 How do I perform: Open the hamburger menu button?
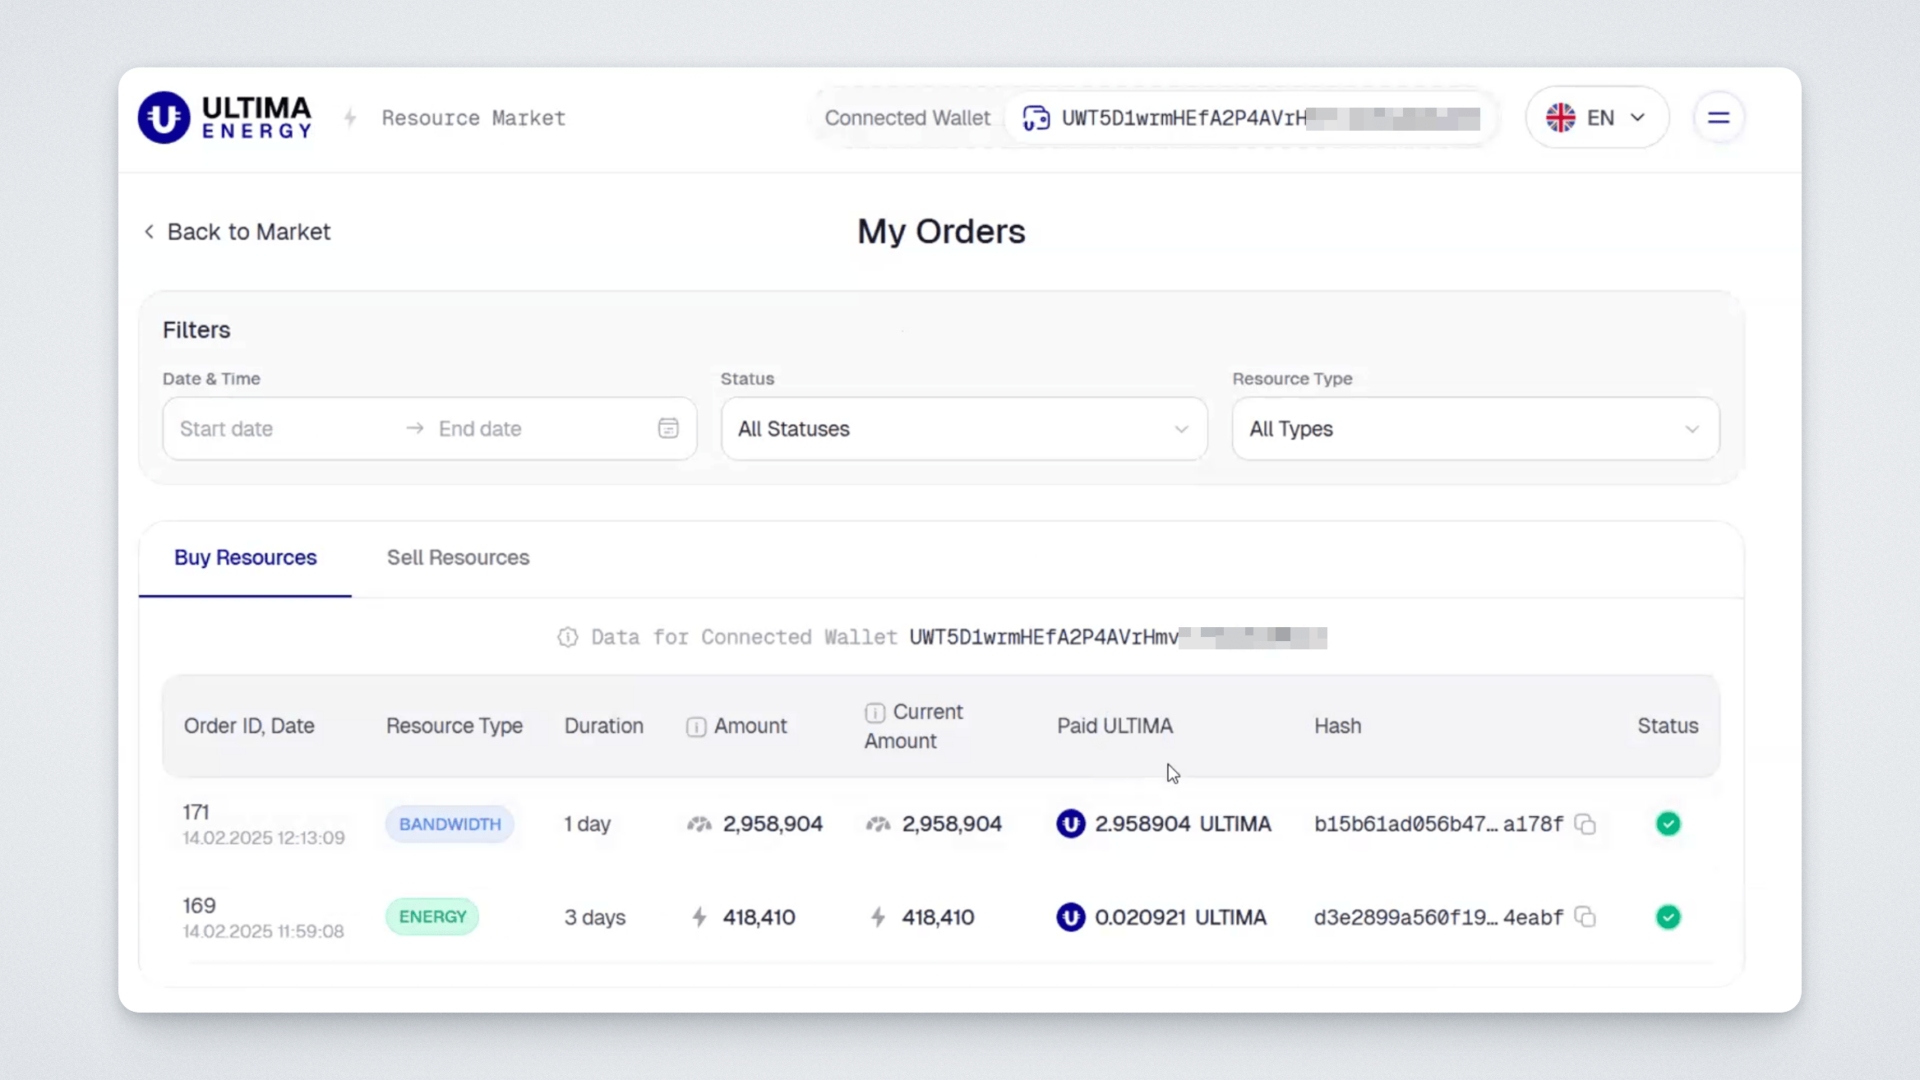click(x=1718, y=118)
